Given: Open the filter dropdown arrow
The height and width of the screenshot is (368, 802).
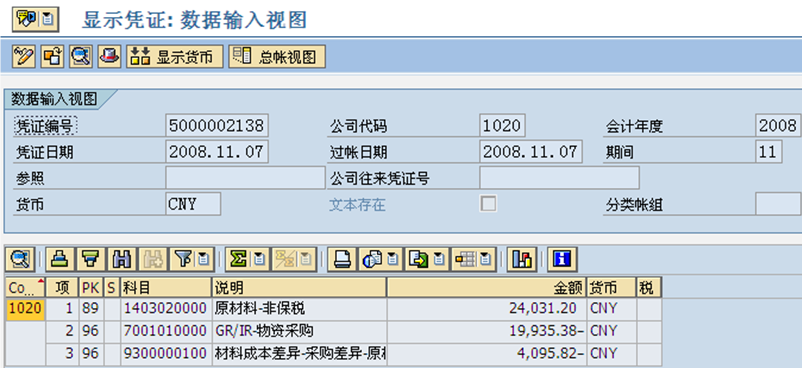Looking at the screenshot, I should (203, 260).
